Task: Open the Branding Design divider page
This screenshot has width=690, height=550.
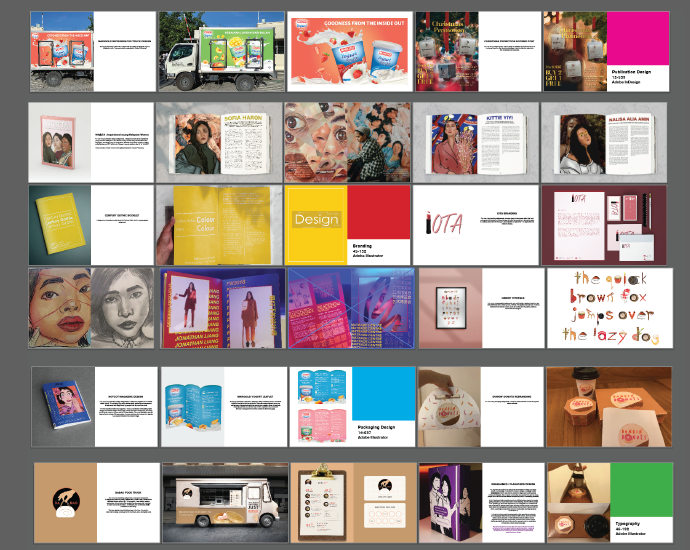Action: click(348, 224)
